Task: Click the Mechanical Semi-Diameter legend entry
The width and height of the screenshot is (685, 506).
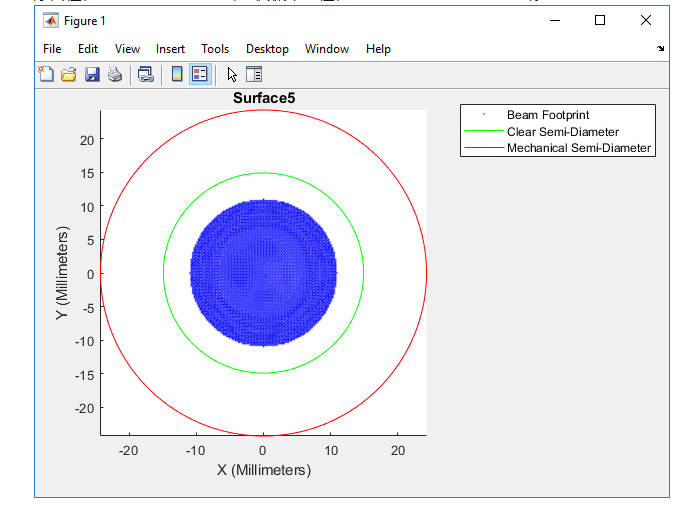Action: point(578,148)
